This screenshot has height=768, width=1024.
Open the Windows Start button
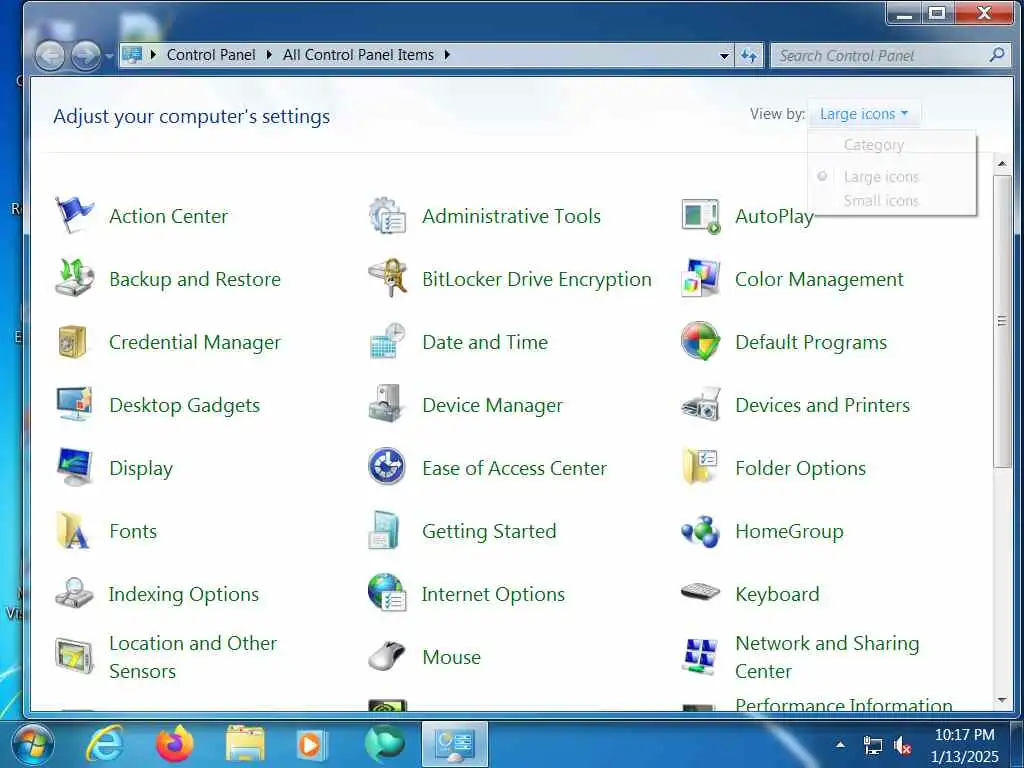click(32, 744)
